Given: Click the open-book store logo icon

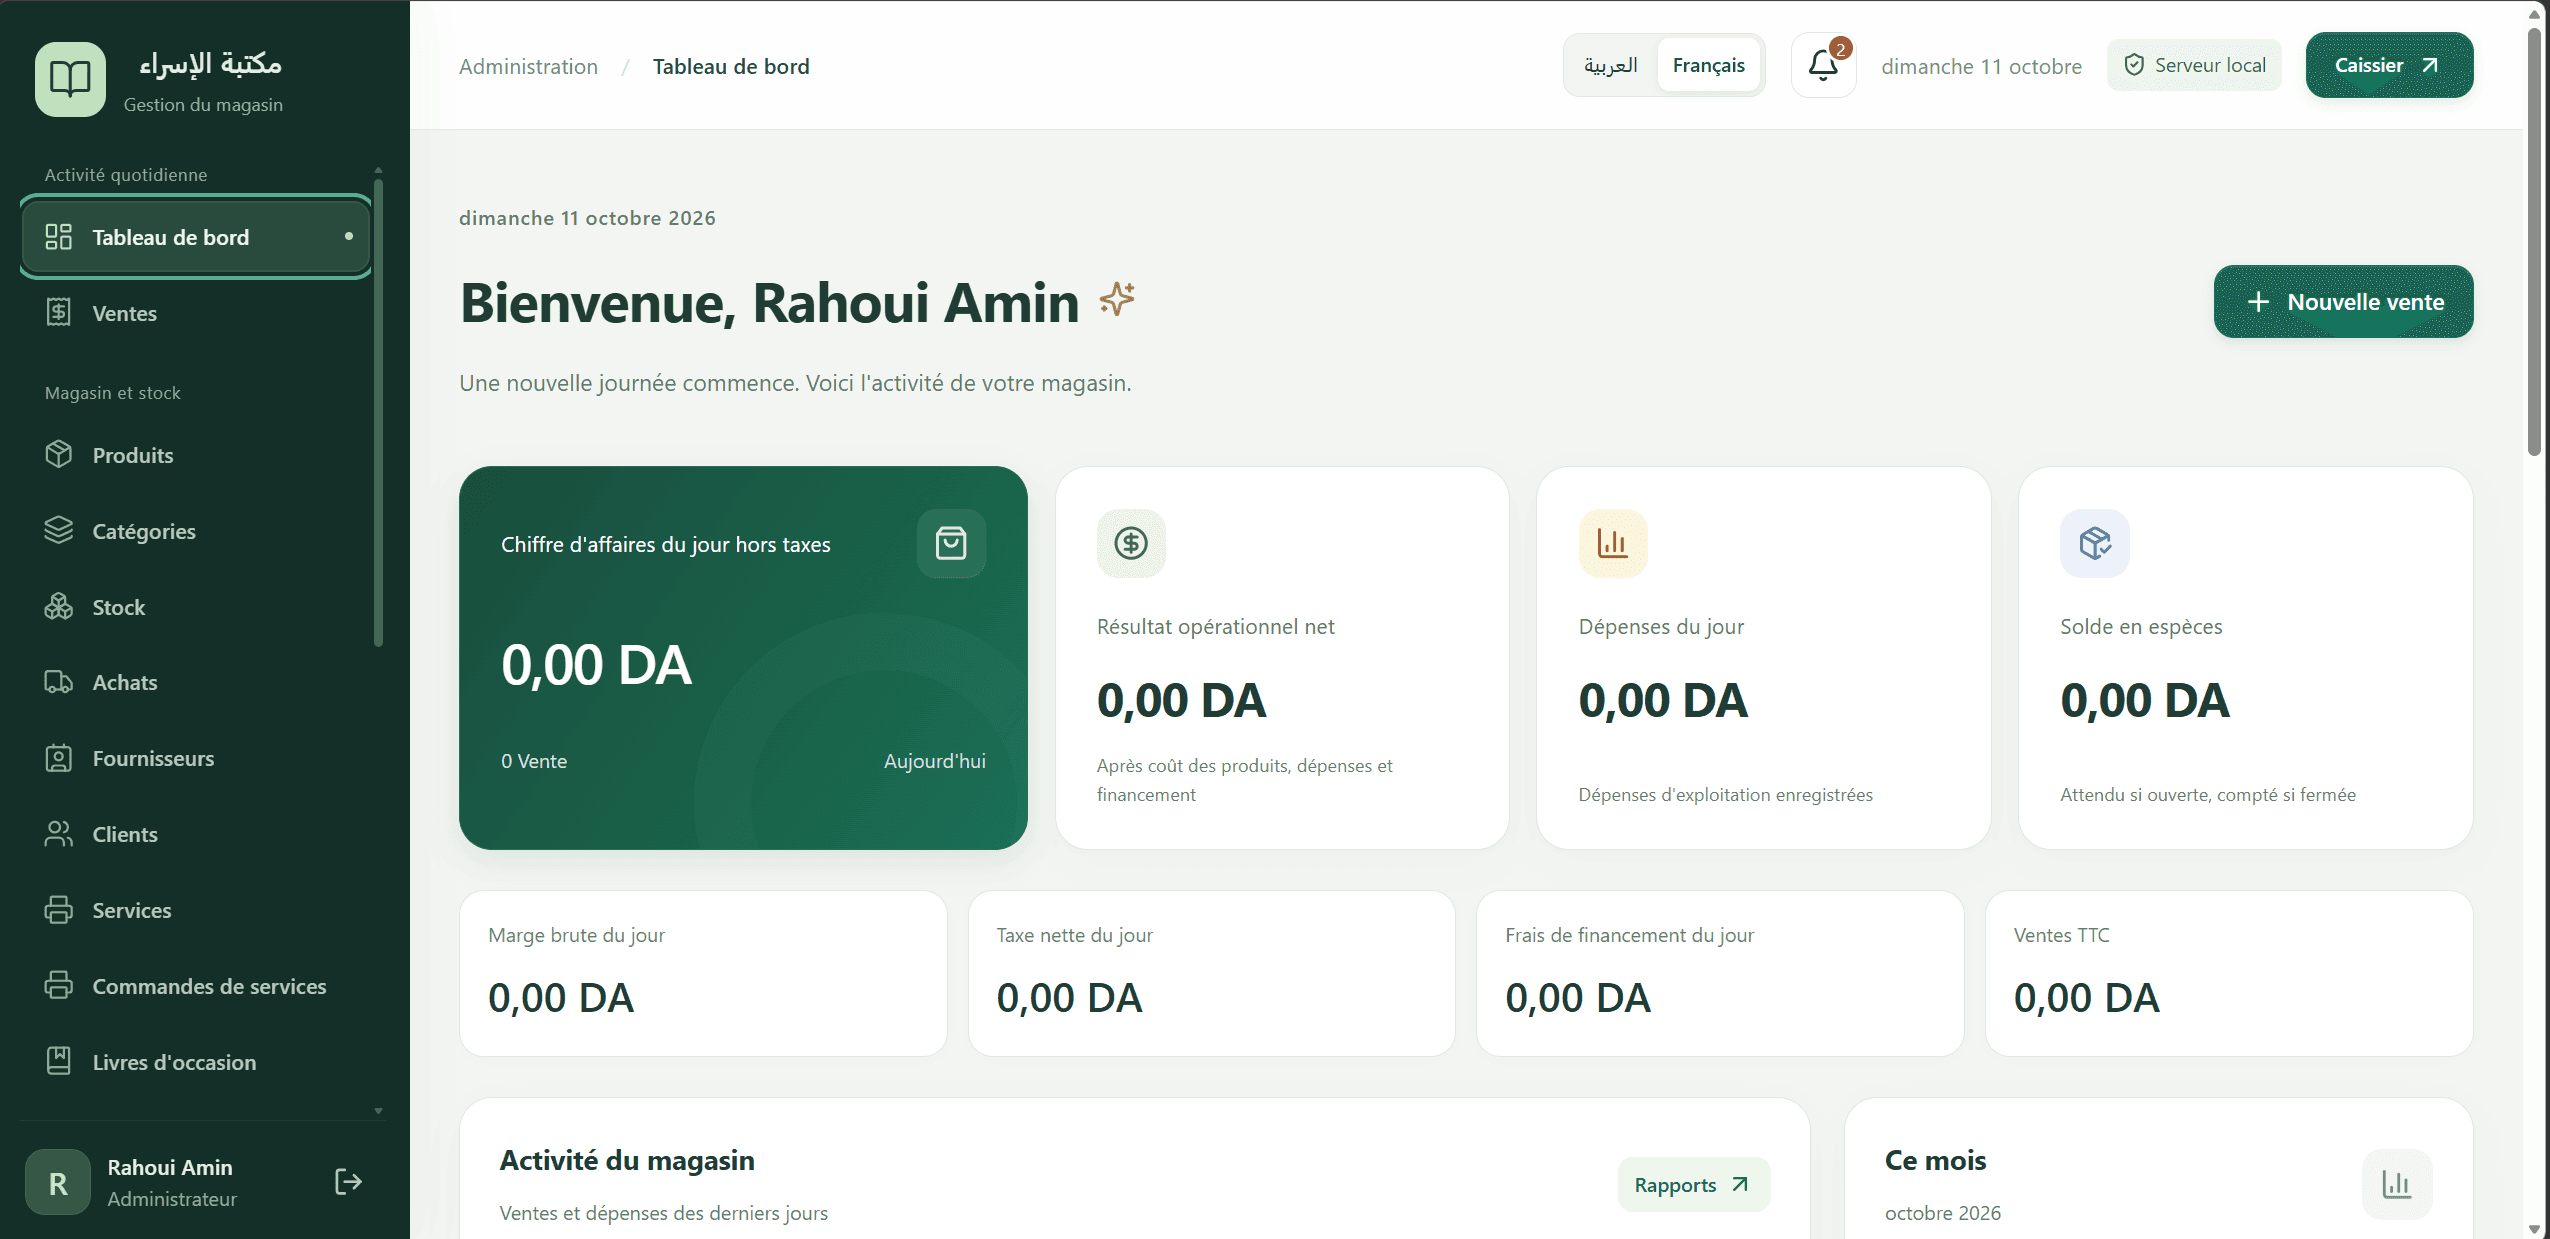Looking at the screenshot, I should coord(70,79).
